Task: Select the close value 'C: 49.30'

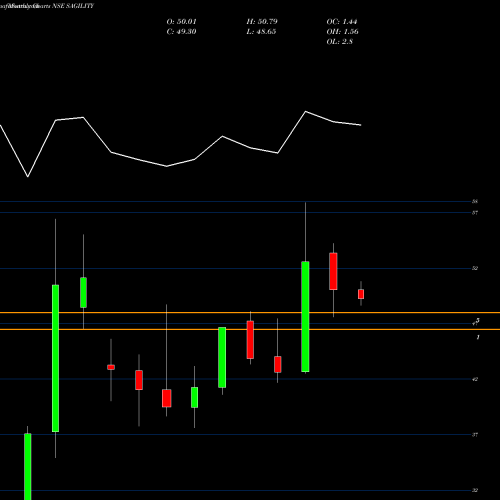Action: pyautogui.click(x=181, y=32)
